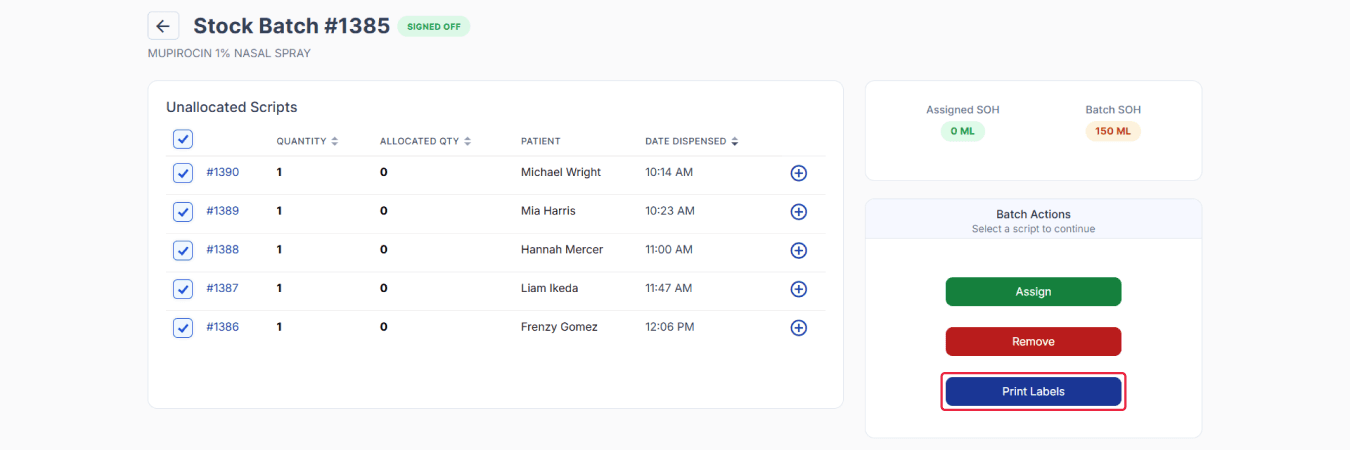The height and width of the screenshot is (450, 1350).
Task: Click the 11:00 AM dispensed time
Action: 670,249
